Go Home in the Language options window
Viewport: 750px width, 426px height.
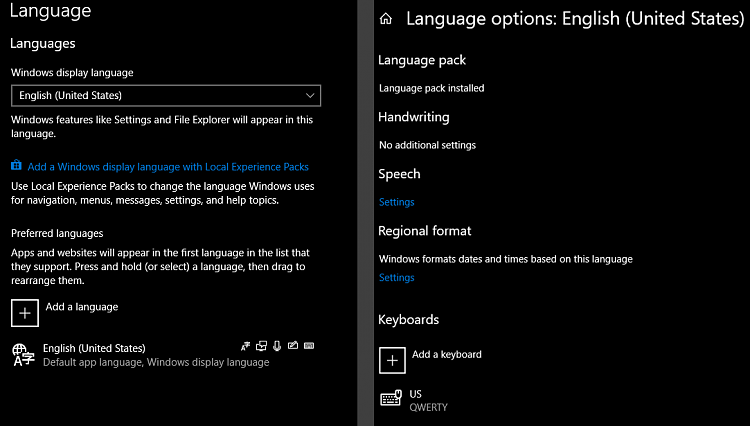click(x=386, y=19)
